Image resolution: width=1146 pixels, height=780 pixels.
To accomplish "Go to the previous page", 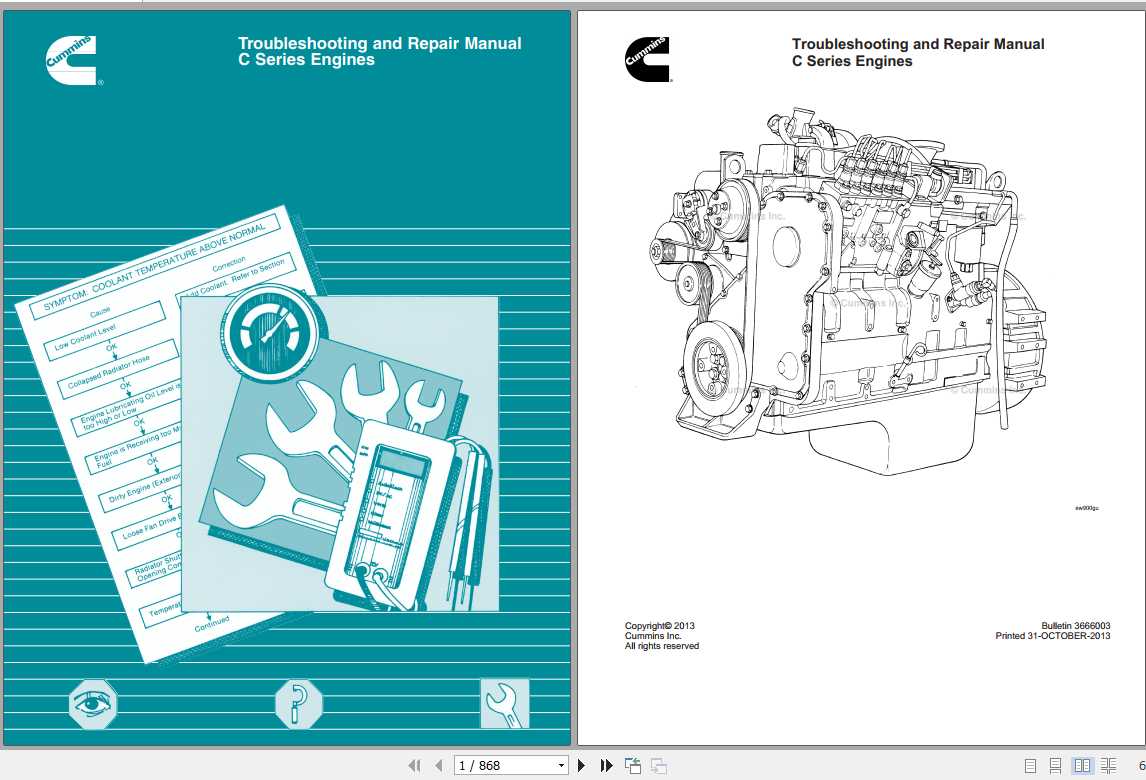I will (x=439, y=765).
